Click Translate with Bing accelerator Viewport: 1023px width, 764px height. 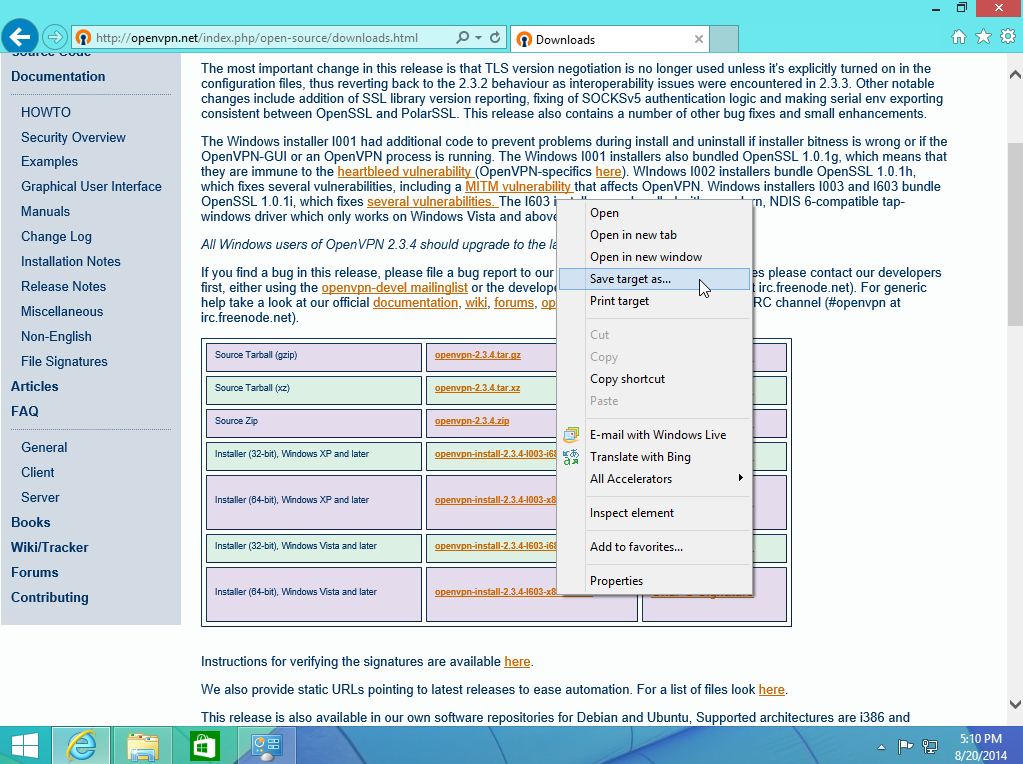click(x=655, y=457)
